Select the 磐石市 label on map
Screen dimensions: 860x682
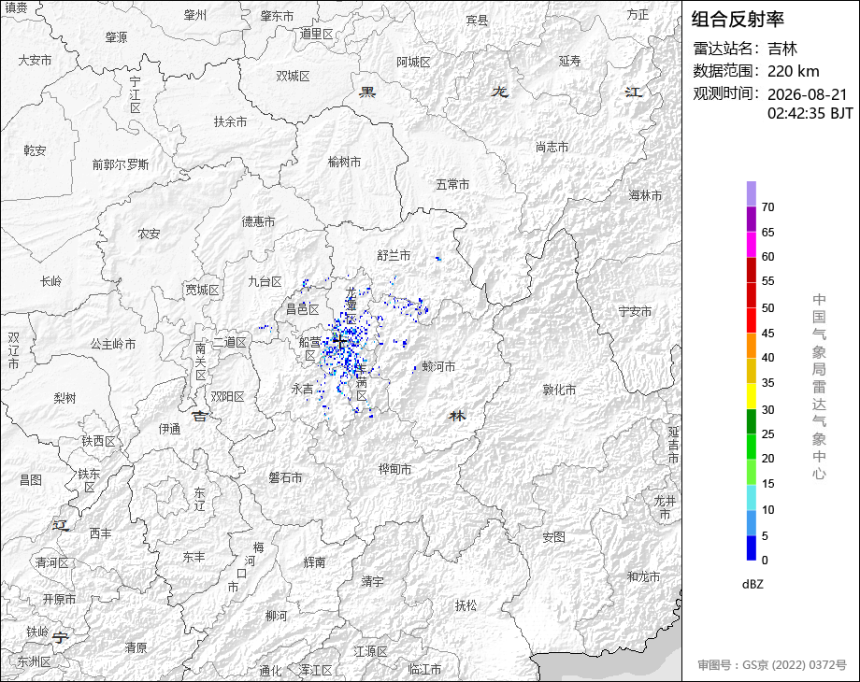285,478
